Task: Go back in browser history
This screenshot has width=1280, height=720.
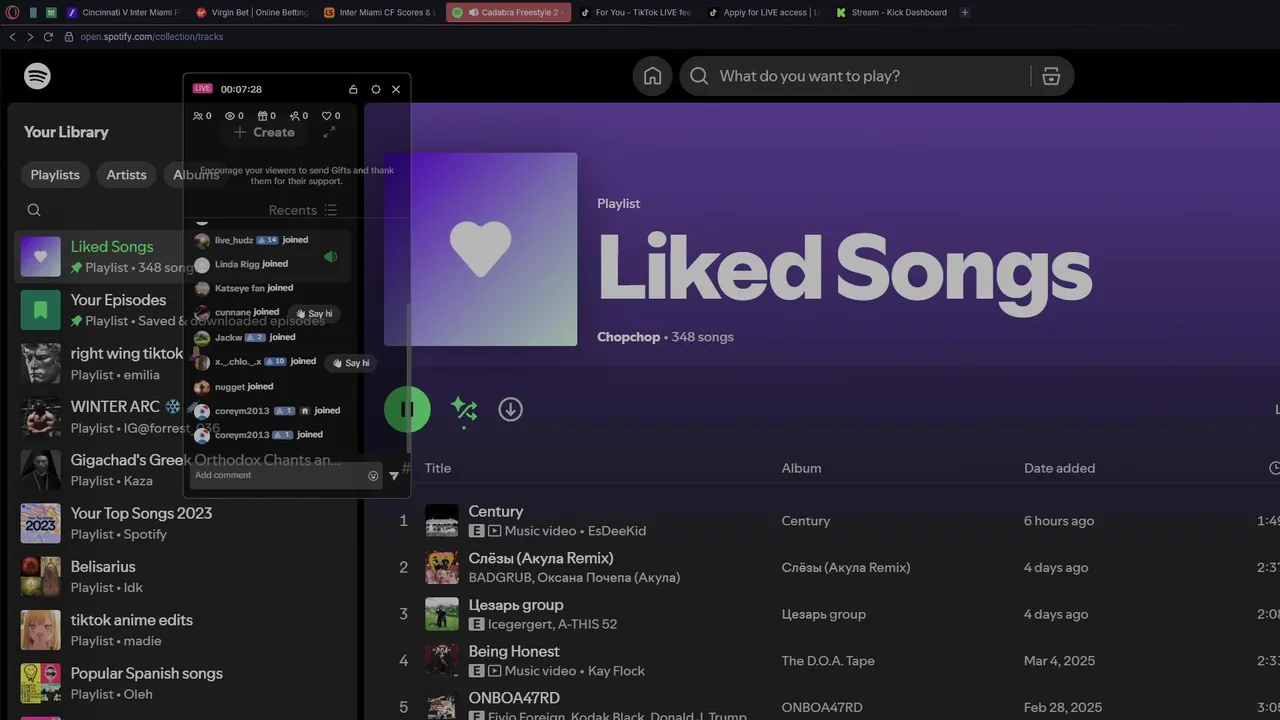Action: tap(12, 37)
